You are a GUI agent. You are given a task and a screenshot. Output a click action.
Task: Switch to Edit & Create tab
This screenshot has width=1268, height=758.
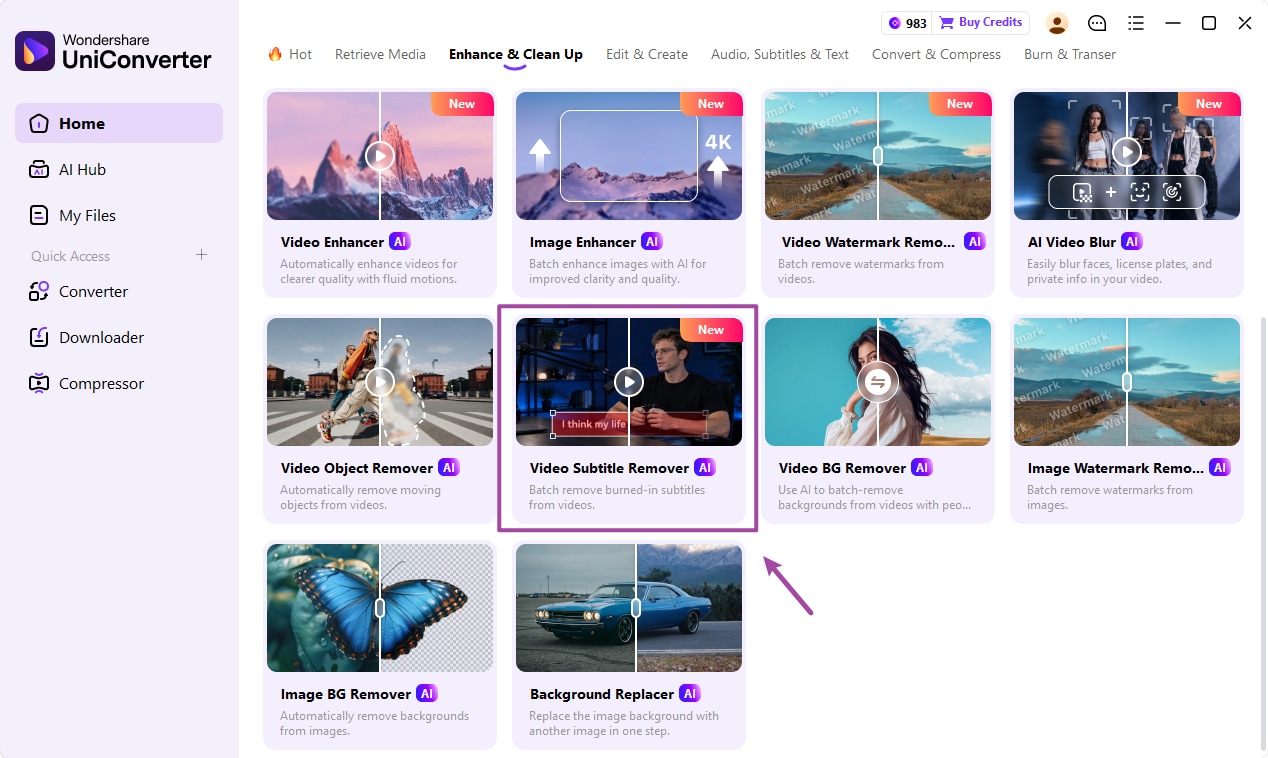point(647,54)
